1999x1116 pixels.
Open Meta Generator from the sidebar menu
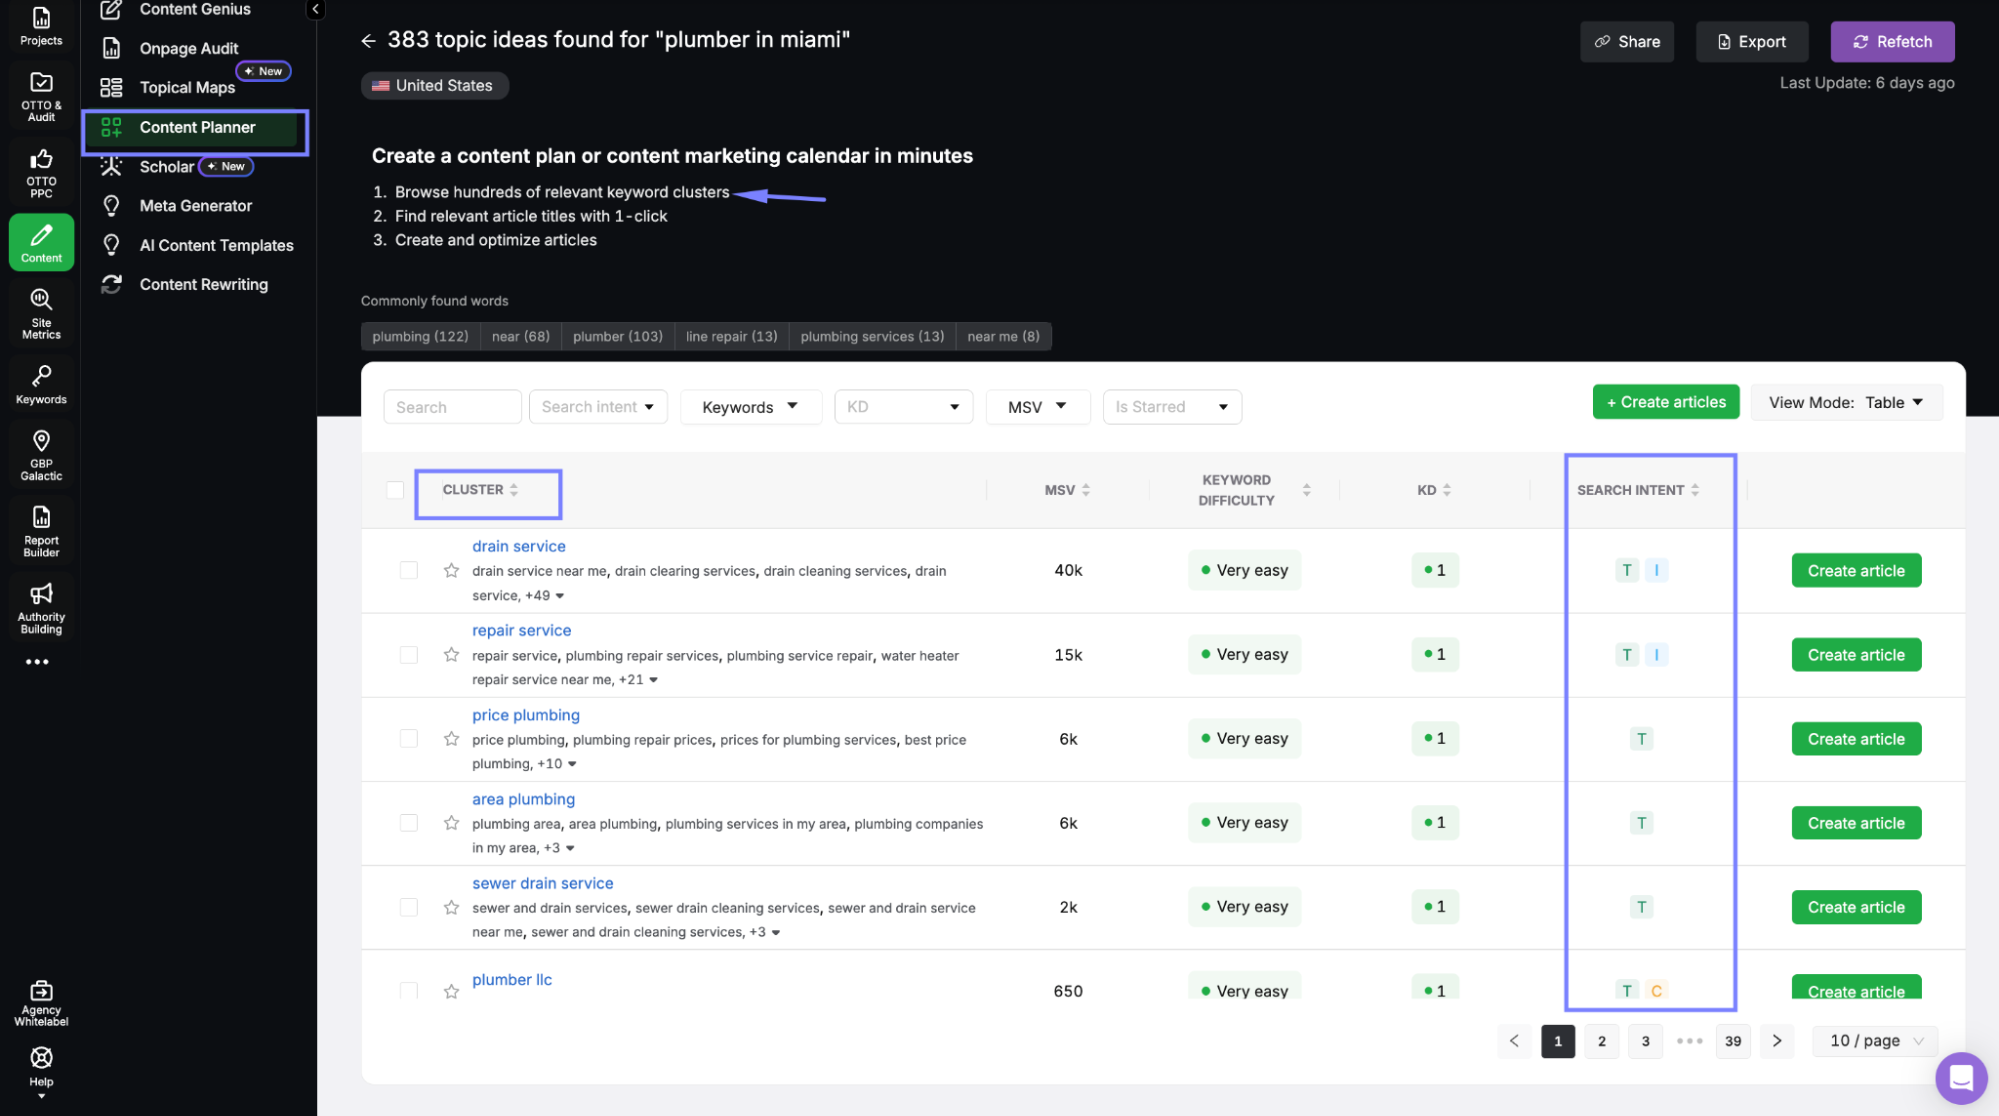pos(195,205)
